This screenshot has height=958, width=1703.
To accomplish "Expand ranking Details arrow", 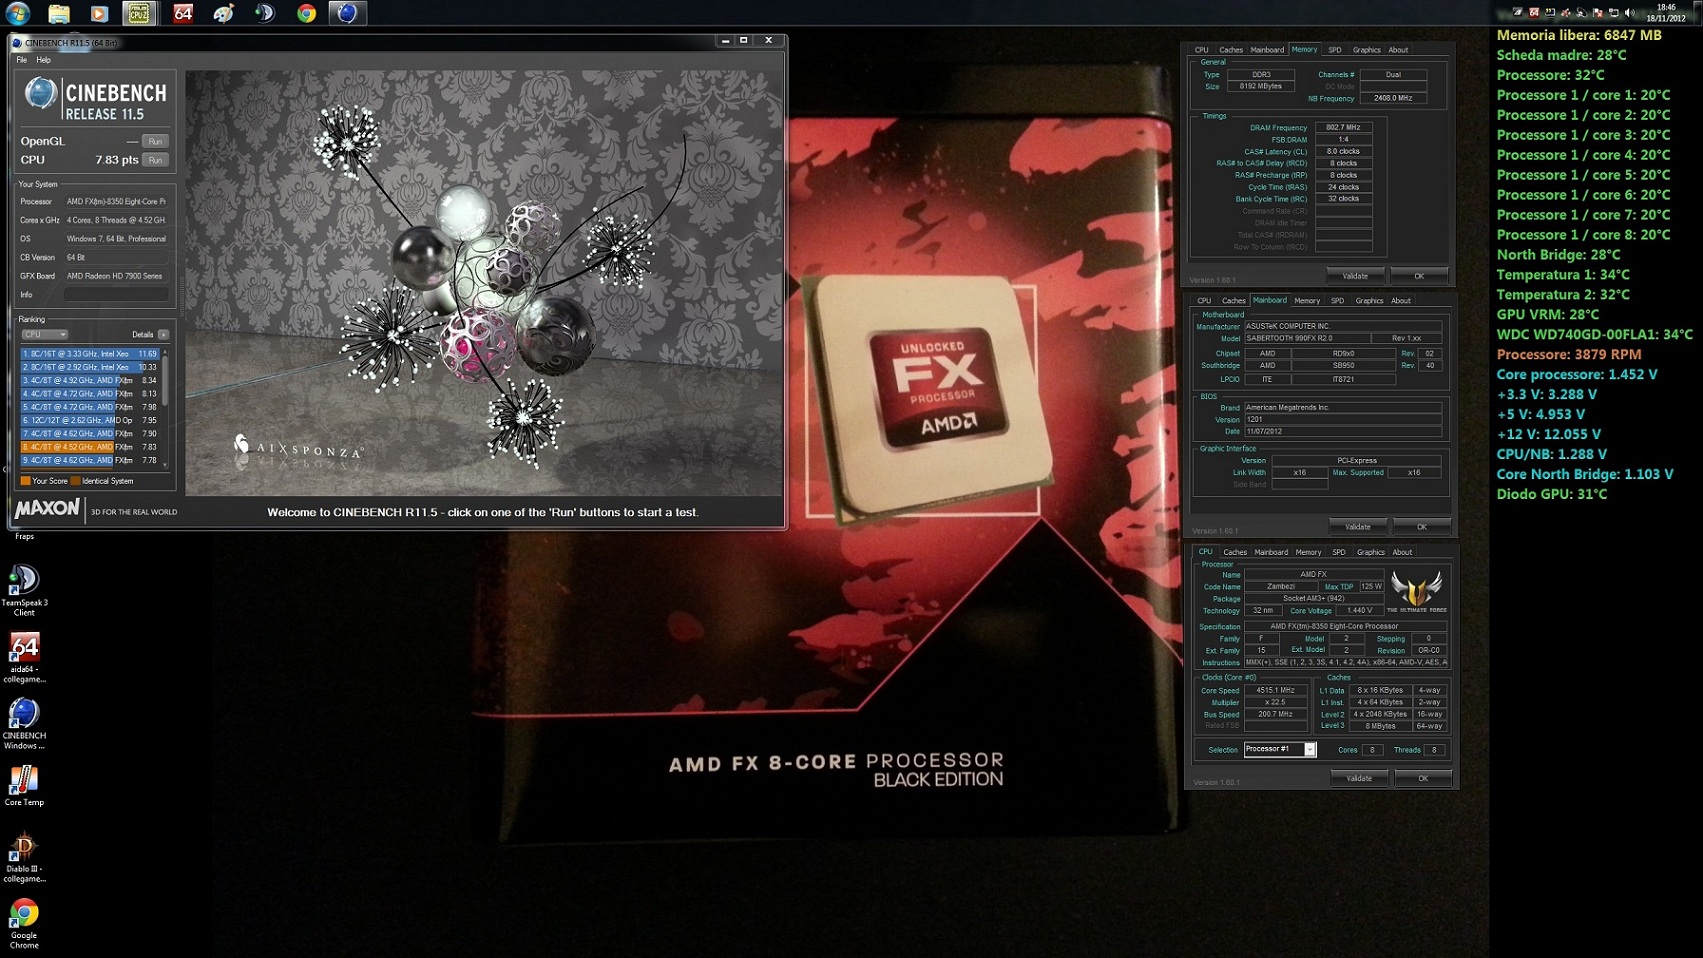I will pyautogui.click(x=163, y=334).
